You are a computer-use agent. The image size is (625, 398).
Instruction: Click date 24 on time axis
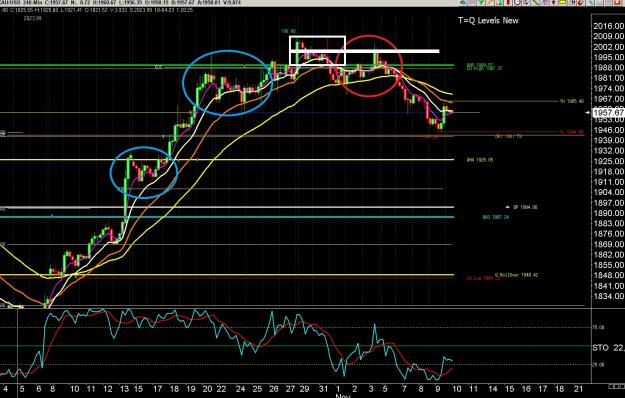(240, 389)
